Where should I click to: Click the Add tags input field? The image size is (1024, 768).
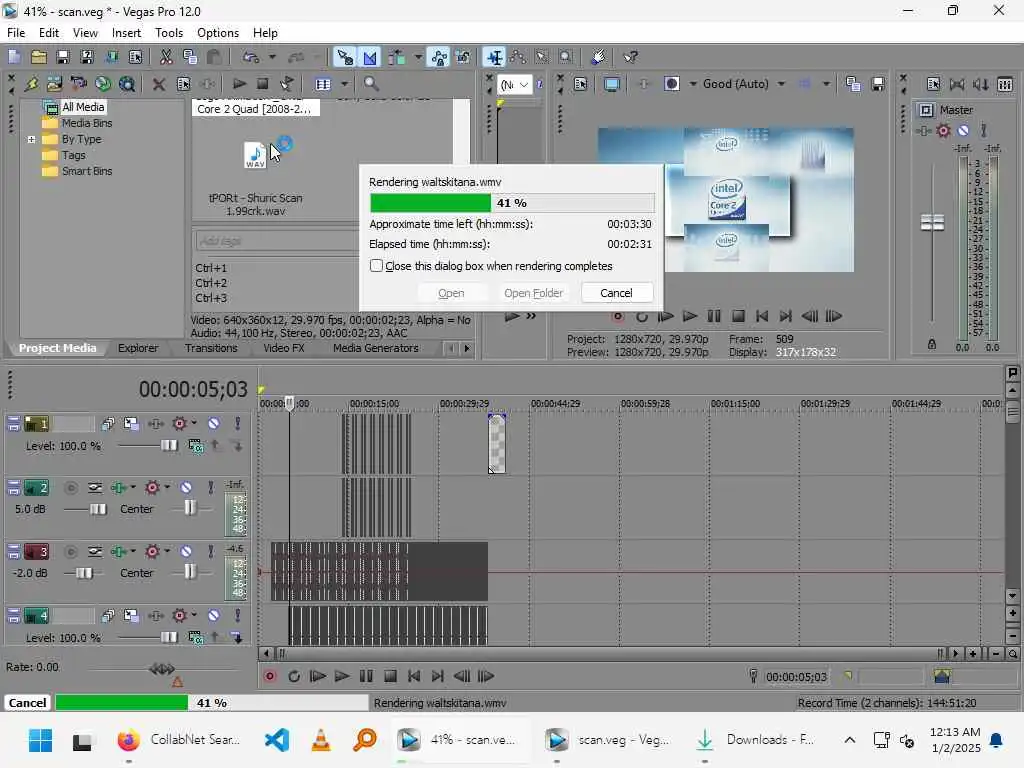click(x=276, y=241)
